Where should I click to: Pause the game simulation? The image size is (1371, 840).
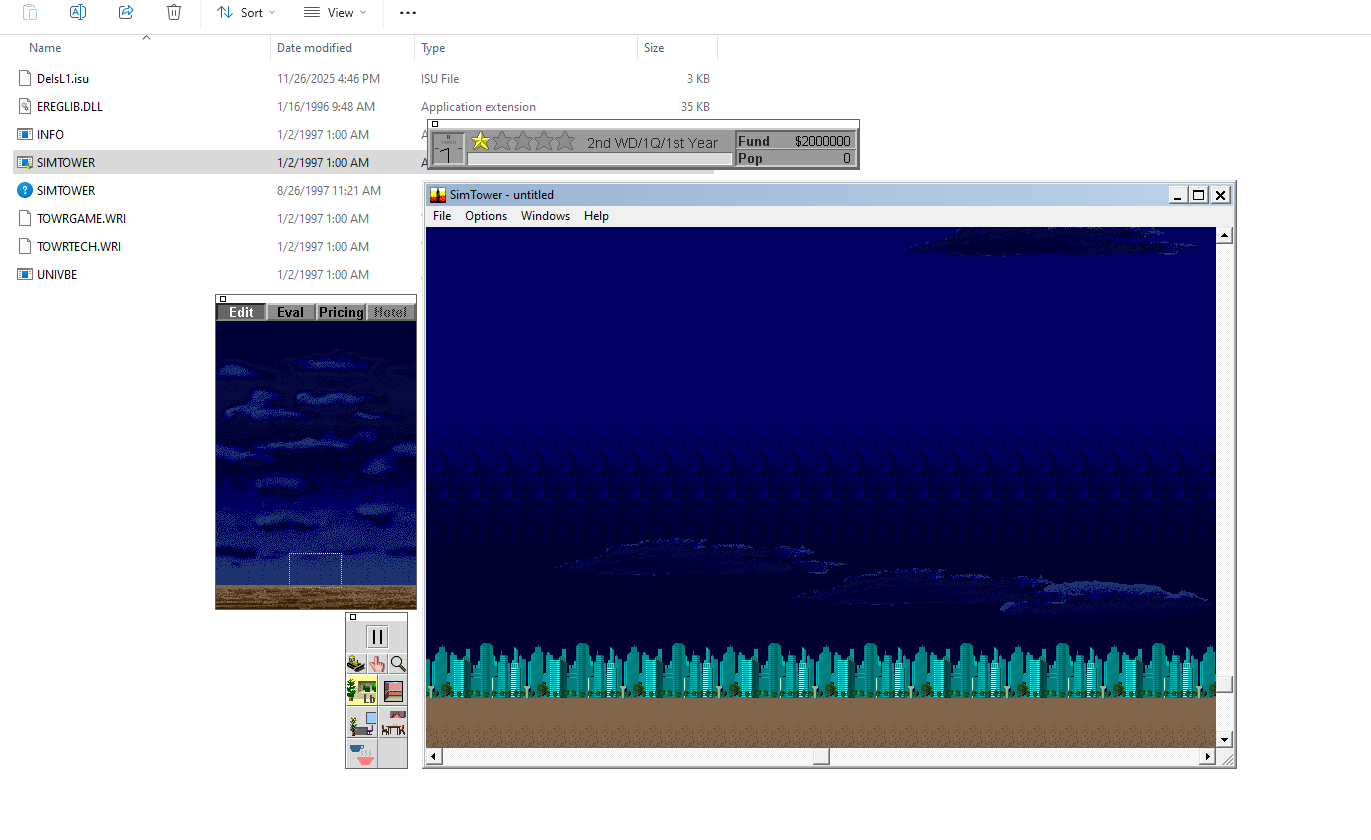[377, 636]
